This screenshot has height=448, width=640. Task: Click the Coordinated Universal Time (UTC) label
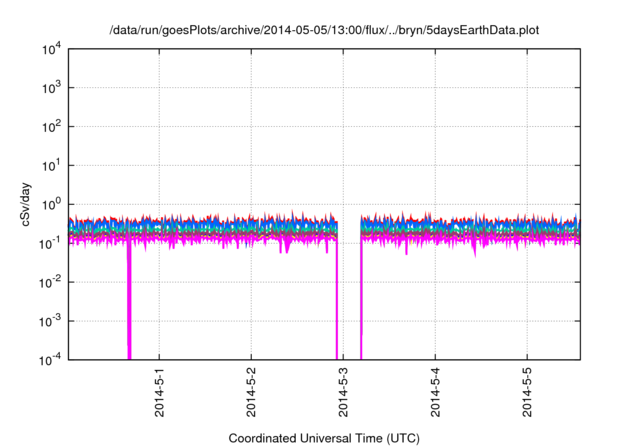pos(324,438)
